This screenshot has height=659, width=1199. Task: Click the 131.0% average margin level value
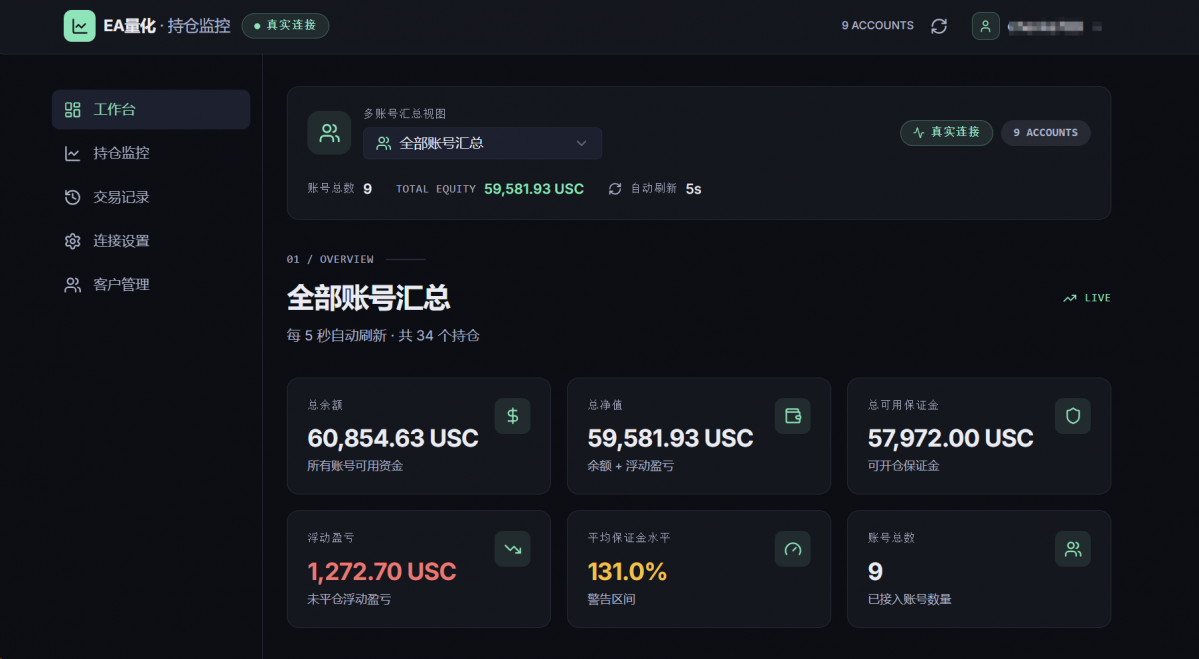point(627,572)
